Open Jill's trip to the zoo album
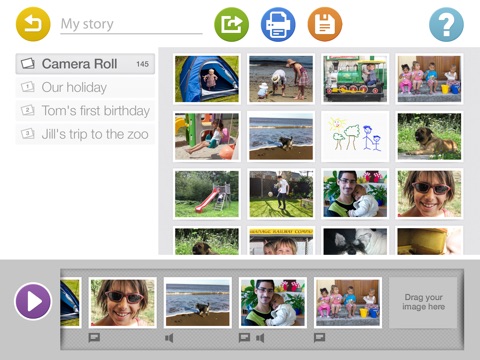480x360 pixels. point(85,134)
